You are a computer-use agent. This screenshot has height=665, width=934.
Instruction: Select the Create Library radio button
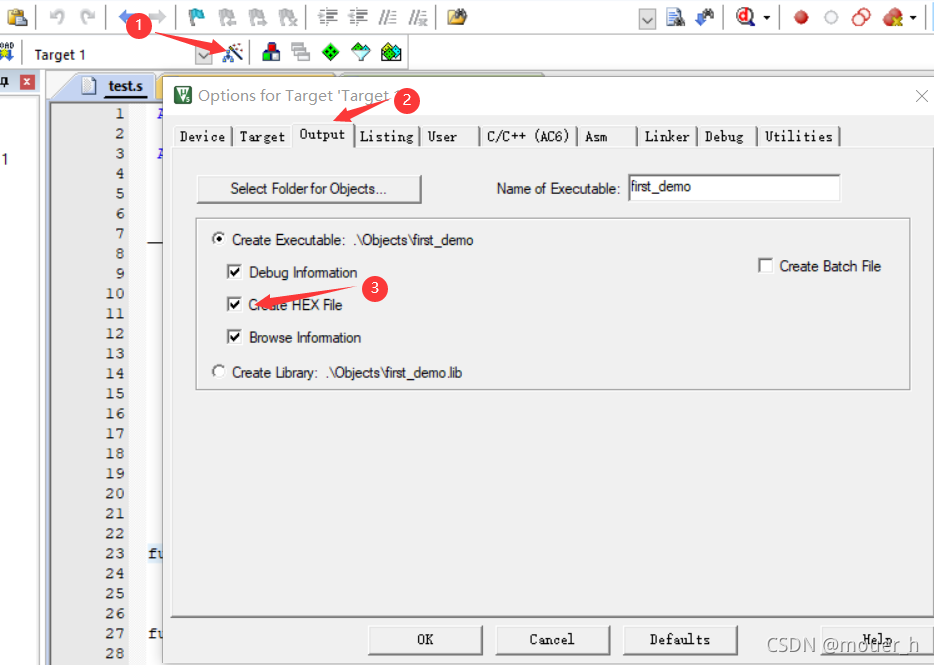click(219, 372)
